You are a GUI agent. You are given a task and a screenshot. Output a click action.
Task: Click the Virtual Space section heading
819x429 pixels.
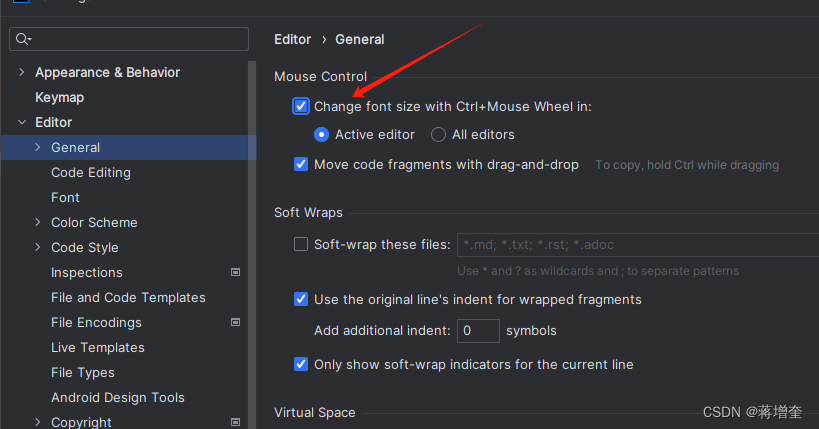click(314, 413)
